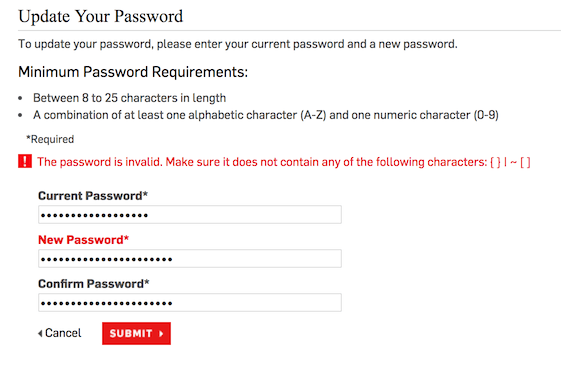This screenshot has height=376, width=561.
Task: Click the bullet before length requirement
Action: pyautogui.click(x=20, y=98)
